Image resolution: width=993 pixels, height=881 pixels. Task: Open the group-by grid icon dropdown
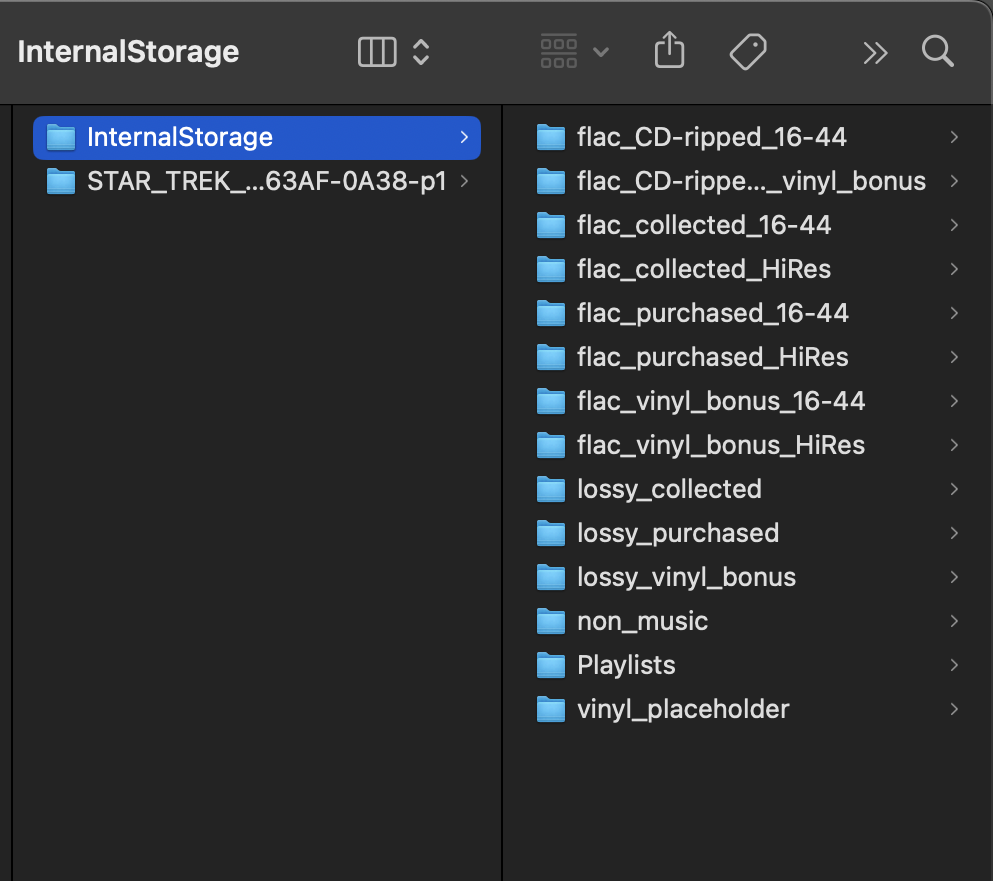coord(574,51)
